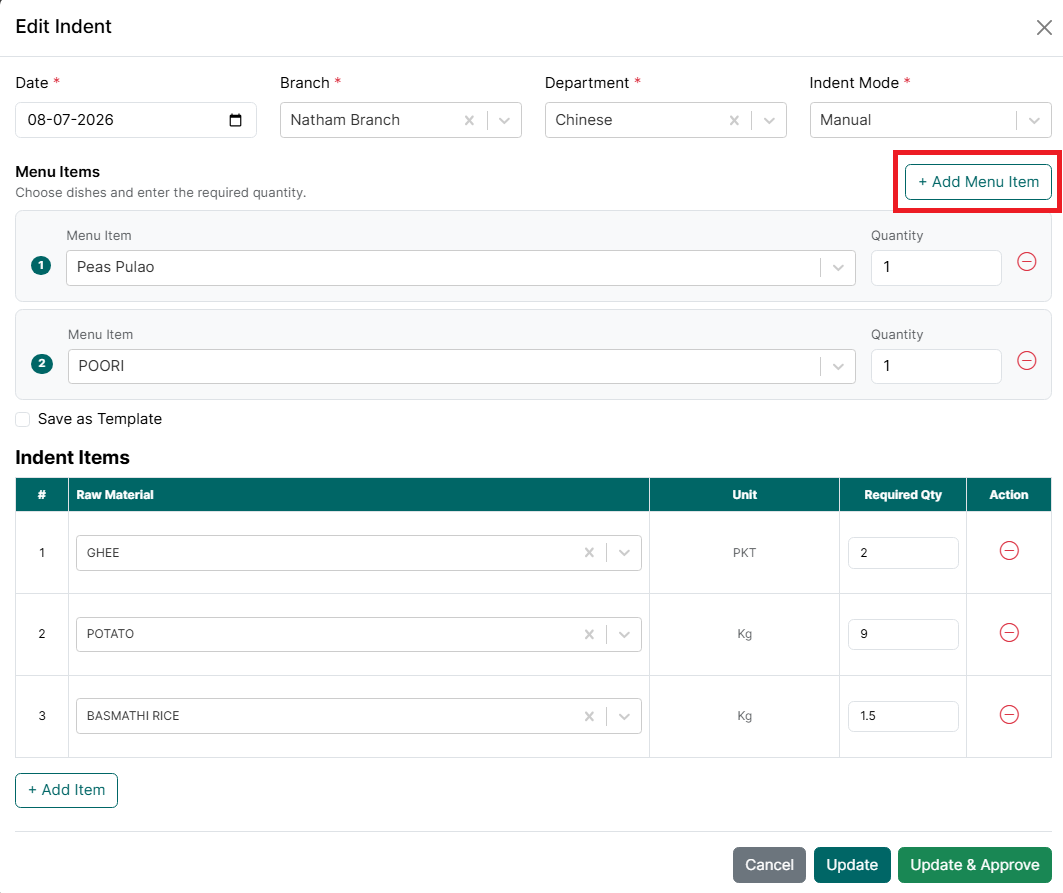
Task: Click the Add Menu Item button
Action: tap(978, 182)
